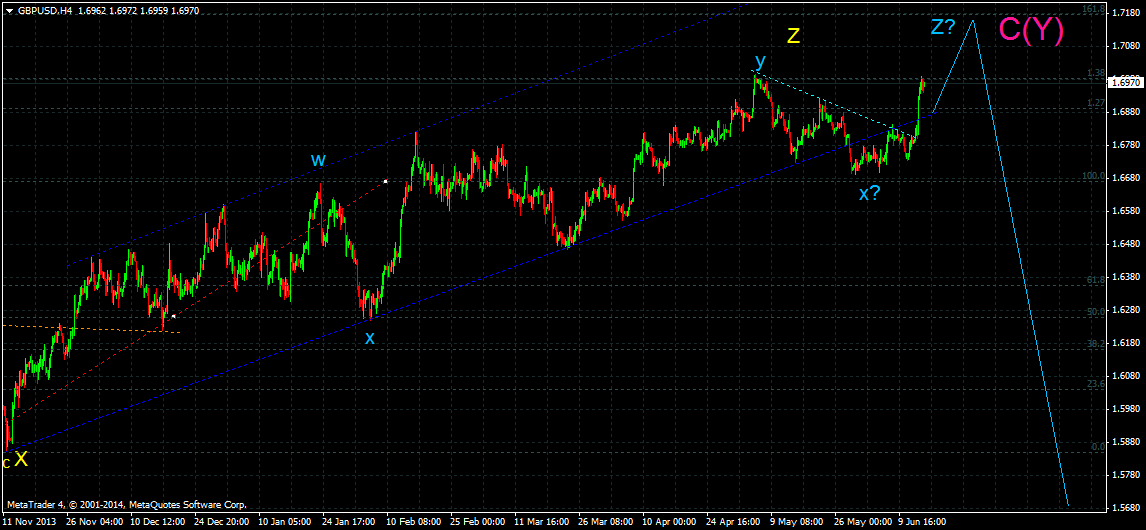The image size is (1146, 530).
Task: Click the 1.6780 price on the axis
Action: click(1126, 145)
